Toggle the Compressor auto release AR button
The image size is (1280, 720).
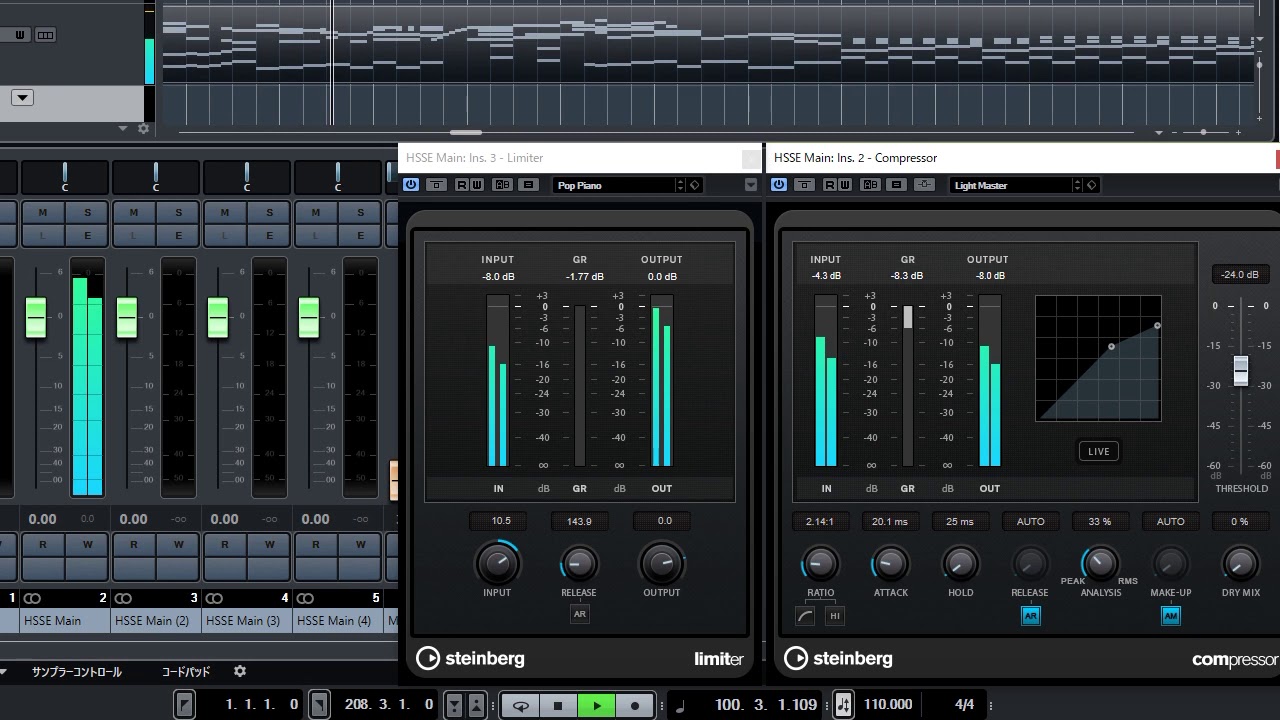(x=1030, y=616)
